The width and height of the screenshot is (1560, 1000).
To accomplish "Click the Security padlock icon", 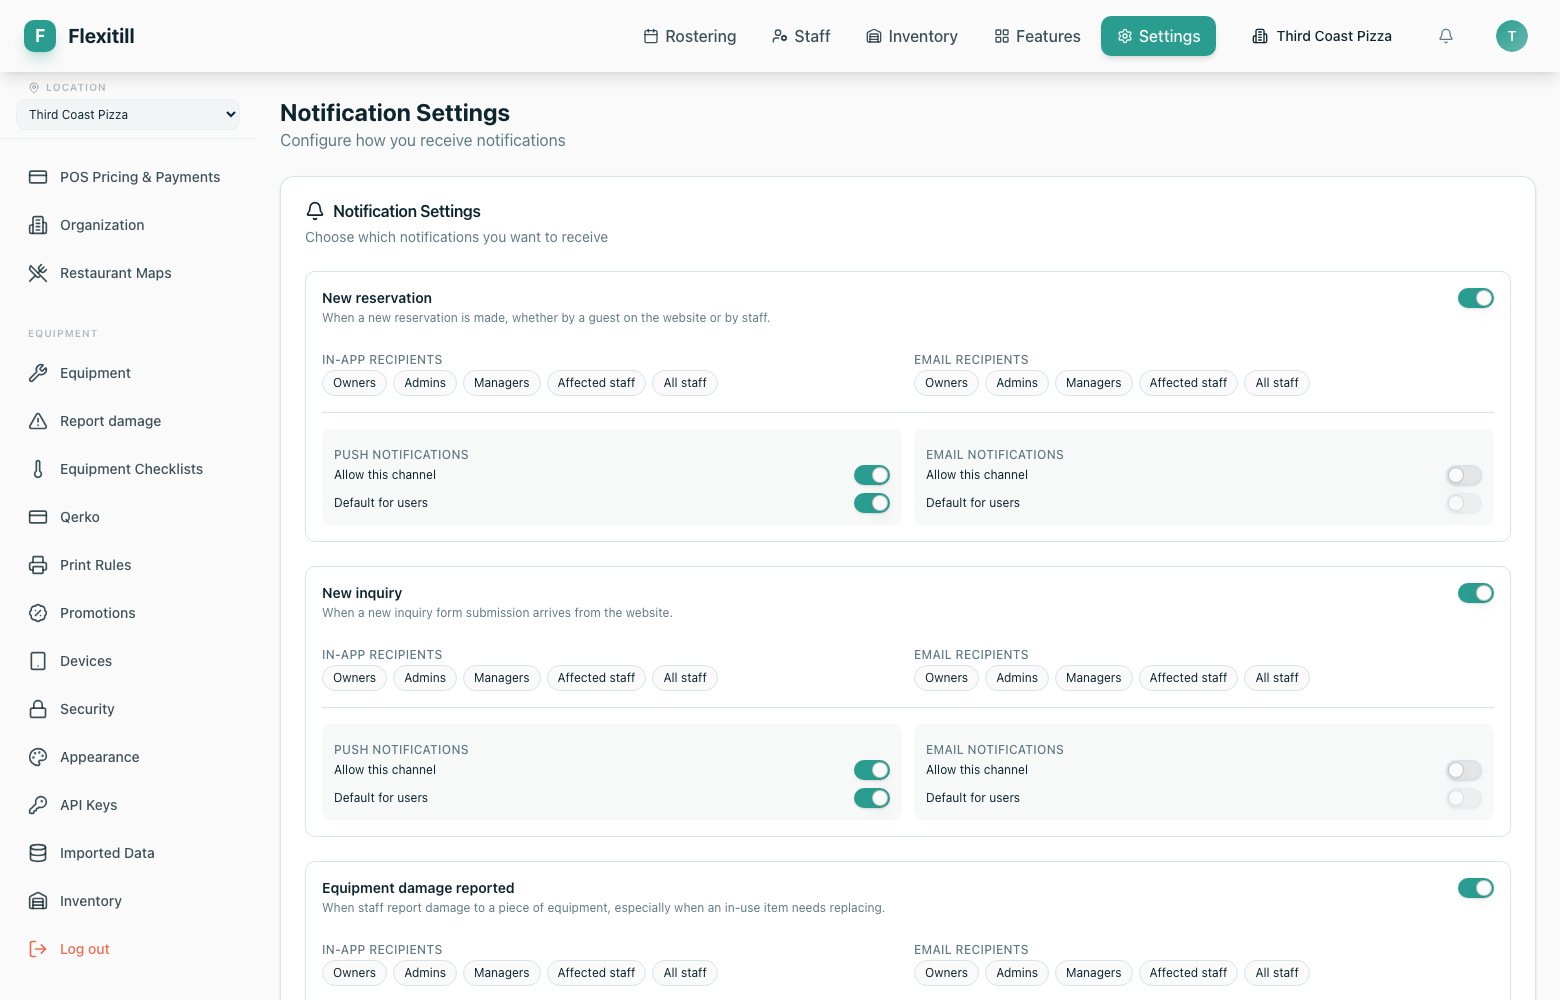I will point(38,709).
